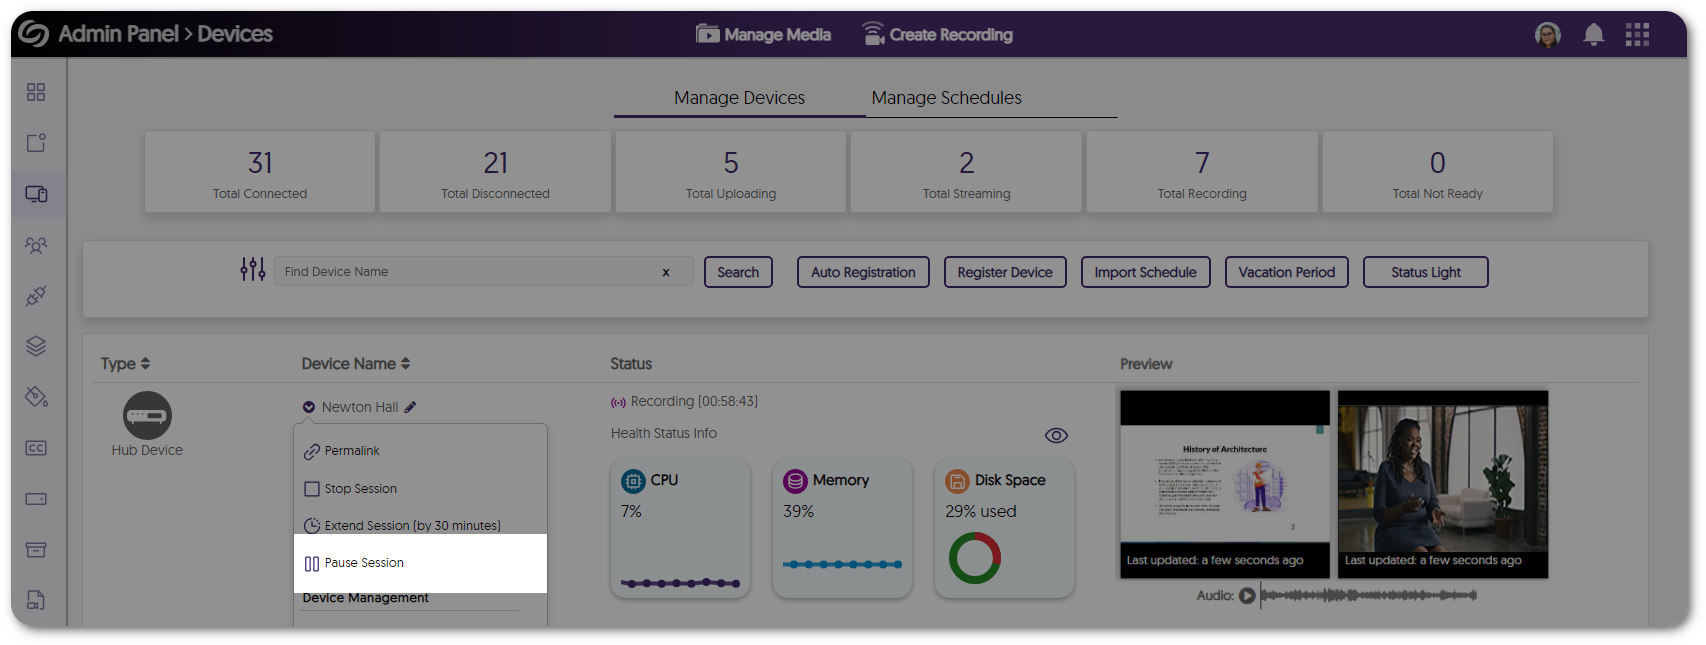Open the Users group icon in the sidebar
The image size is (1706, 645).
[x=36, y=245]
